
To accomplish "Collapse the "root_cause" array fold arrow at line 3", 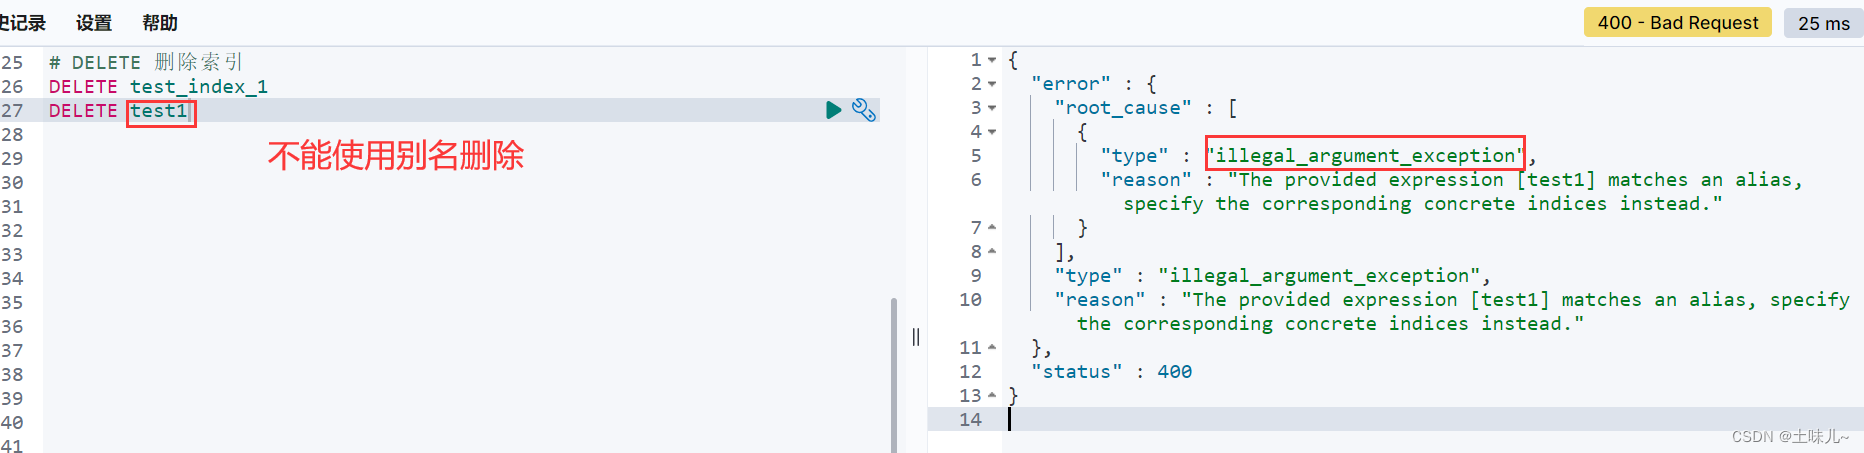I will point(992,108).
